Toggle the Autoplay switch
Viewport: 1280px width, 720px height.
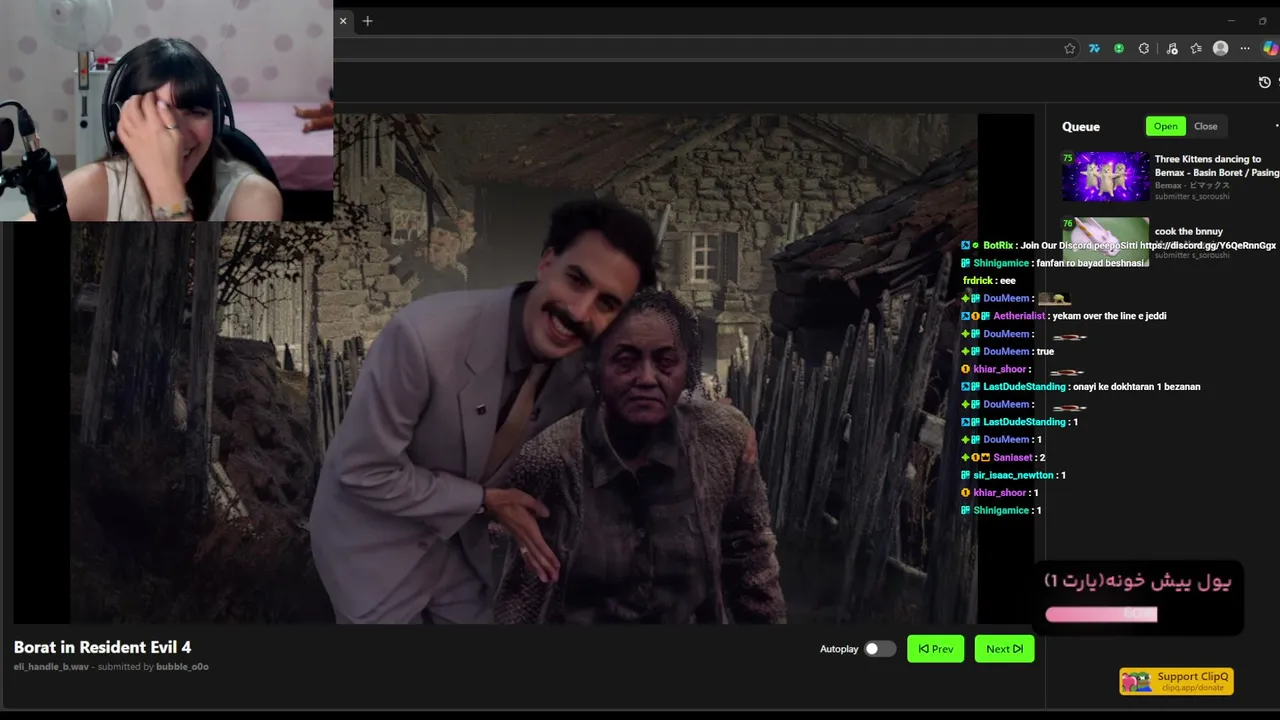click(880, 649)
